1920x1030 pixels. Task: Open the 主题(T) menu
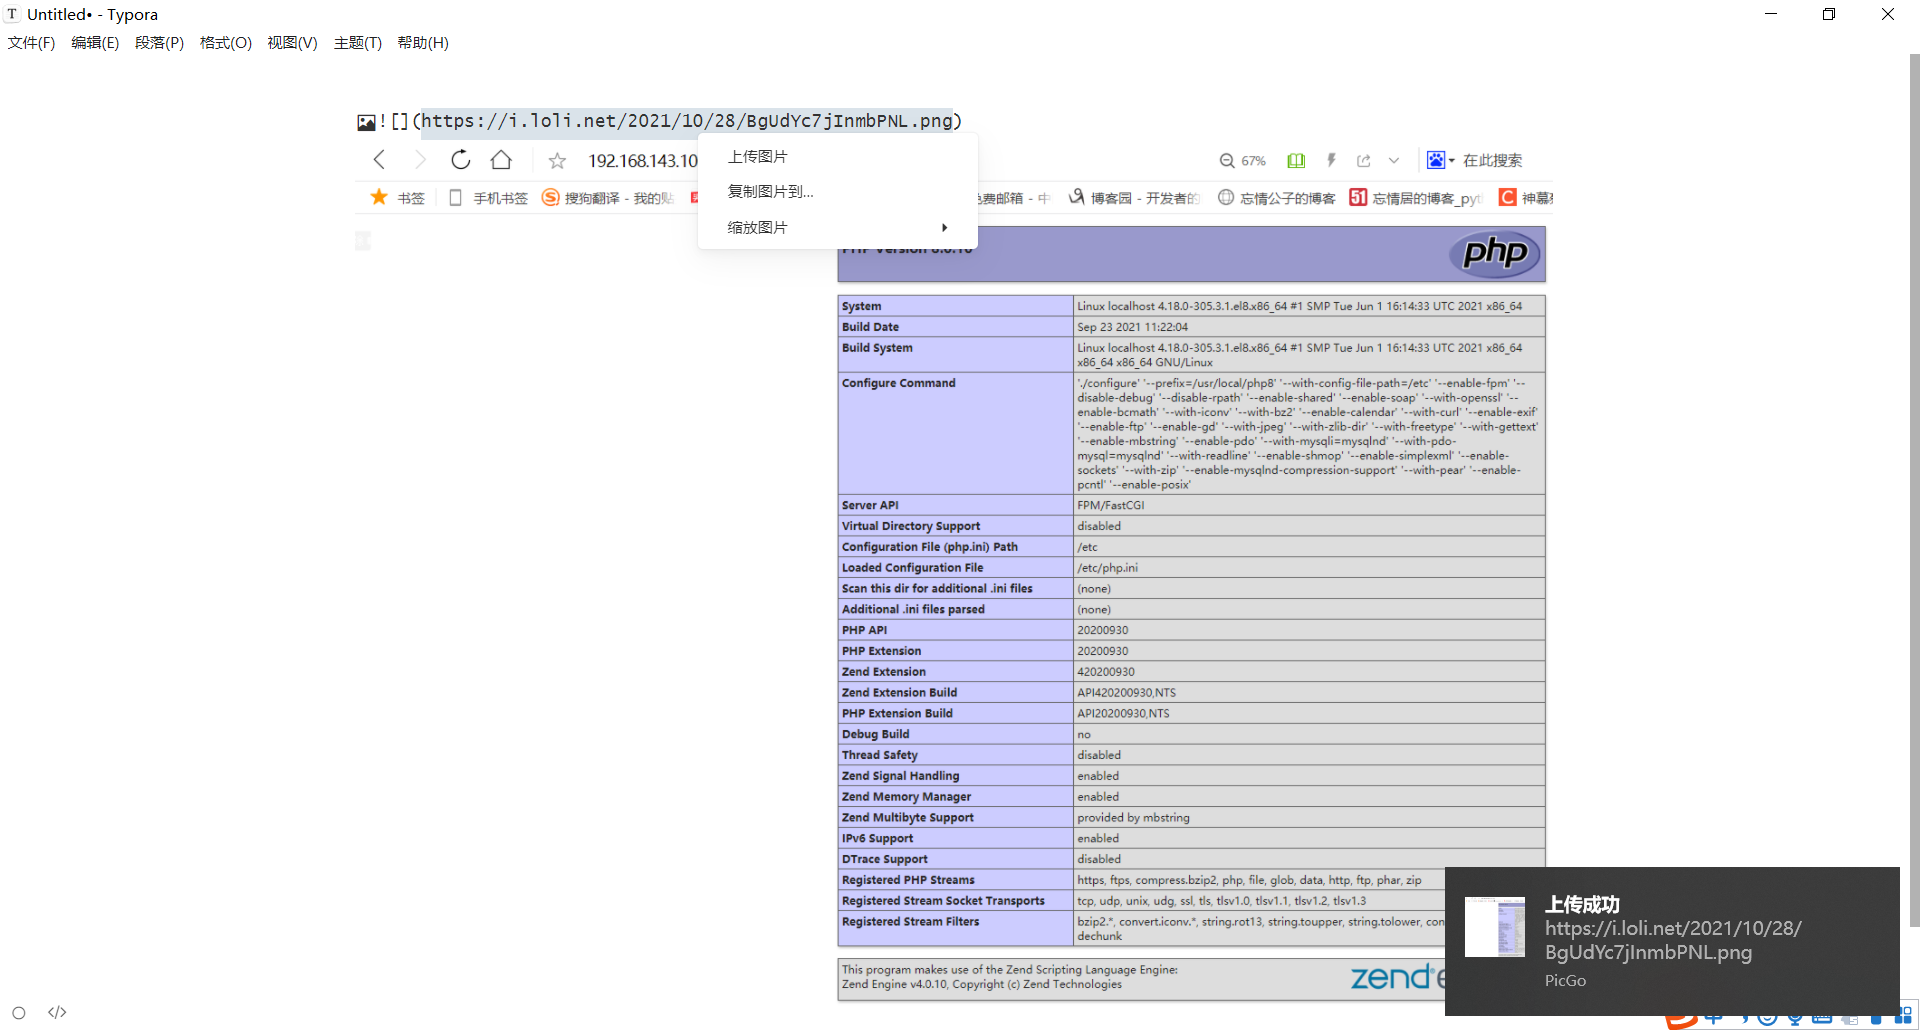(358, 43)
